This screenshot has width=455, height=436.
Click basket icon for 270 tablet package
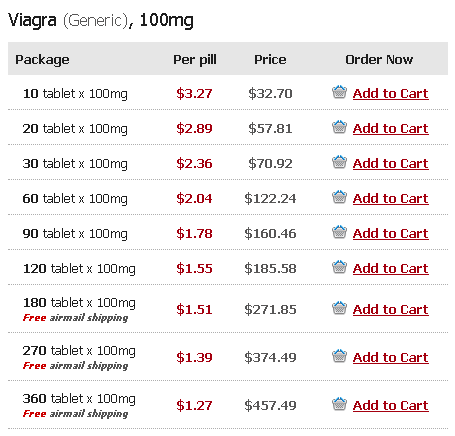click(x=339, y=356)
